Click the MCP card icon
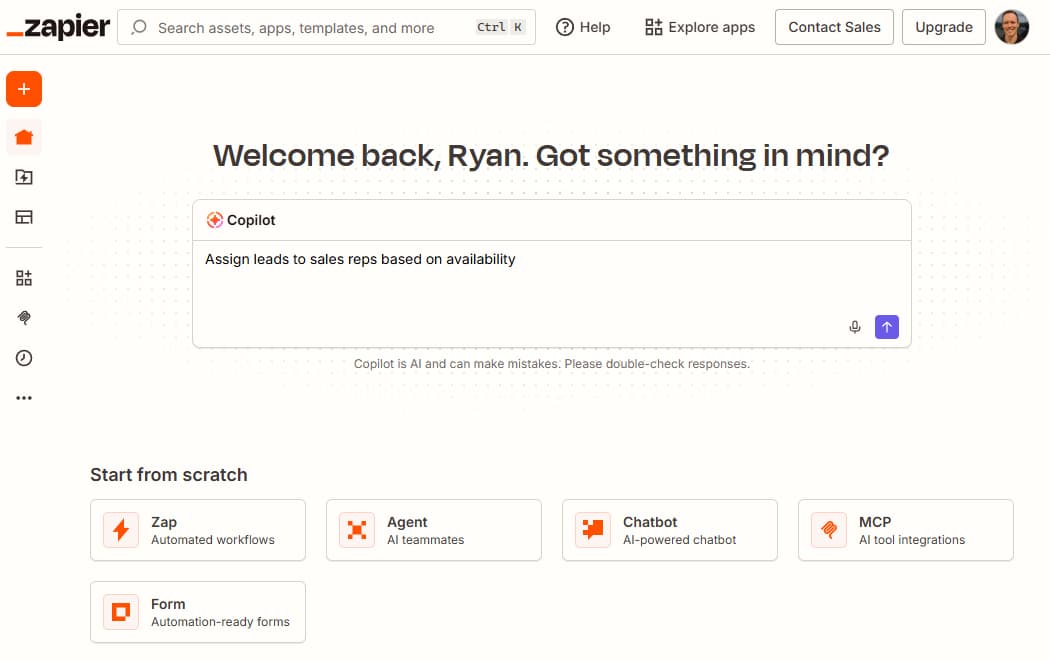Image resolution: width=1050 pixels, height=661 pixels. pyautogui.click(x=829, y=530)
